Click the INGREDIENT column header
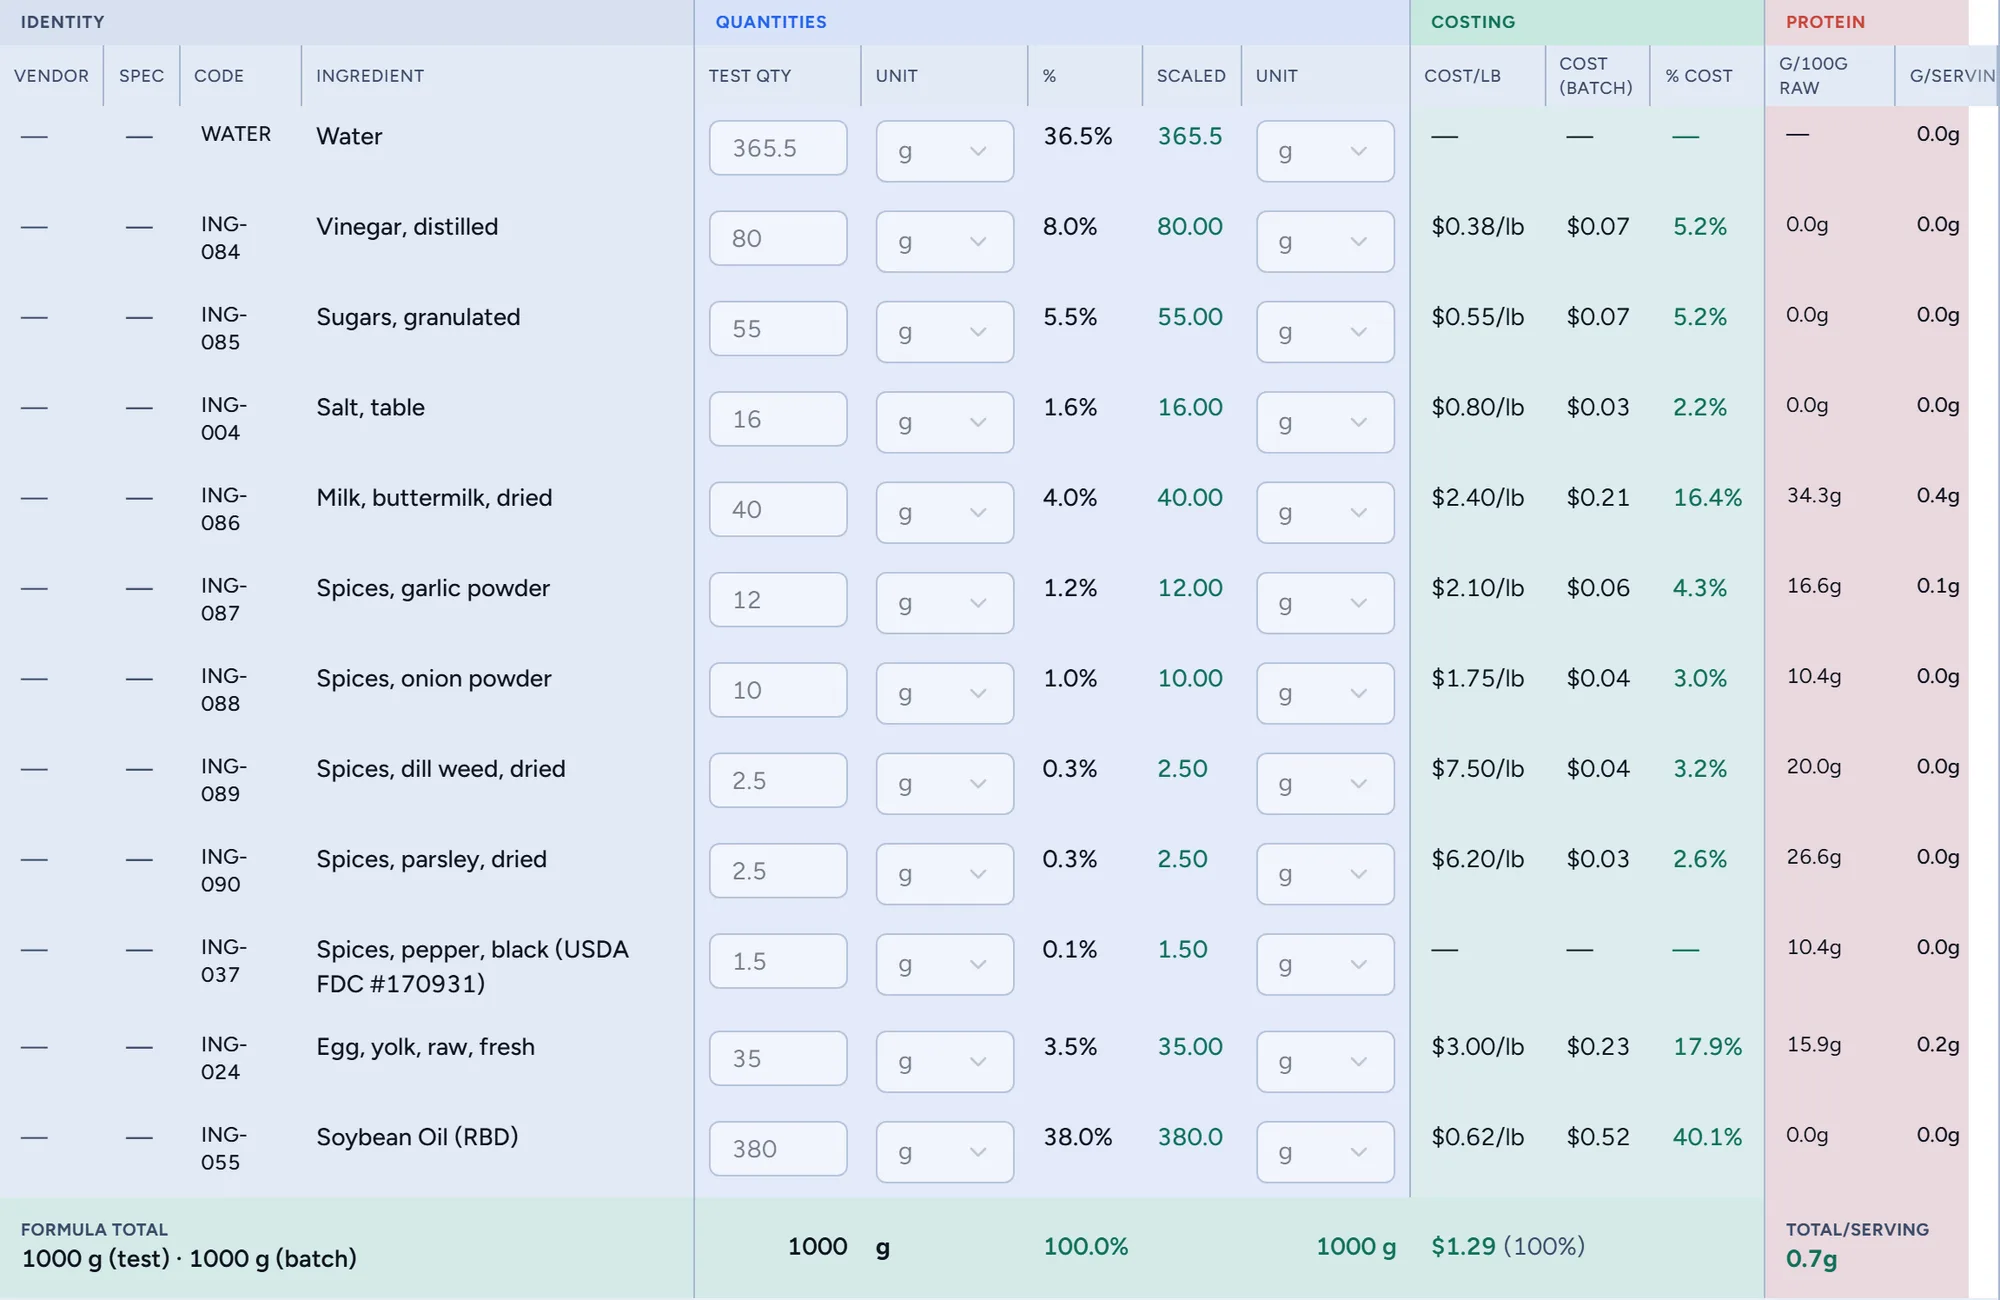This screenshot has width=2000, height=1300. 370,76
